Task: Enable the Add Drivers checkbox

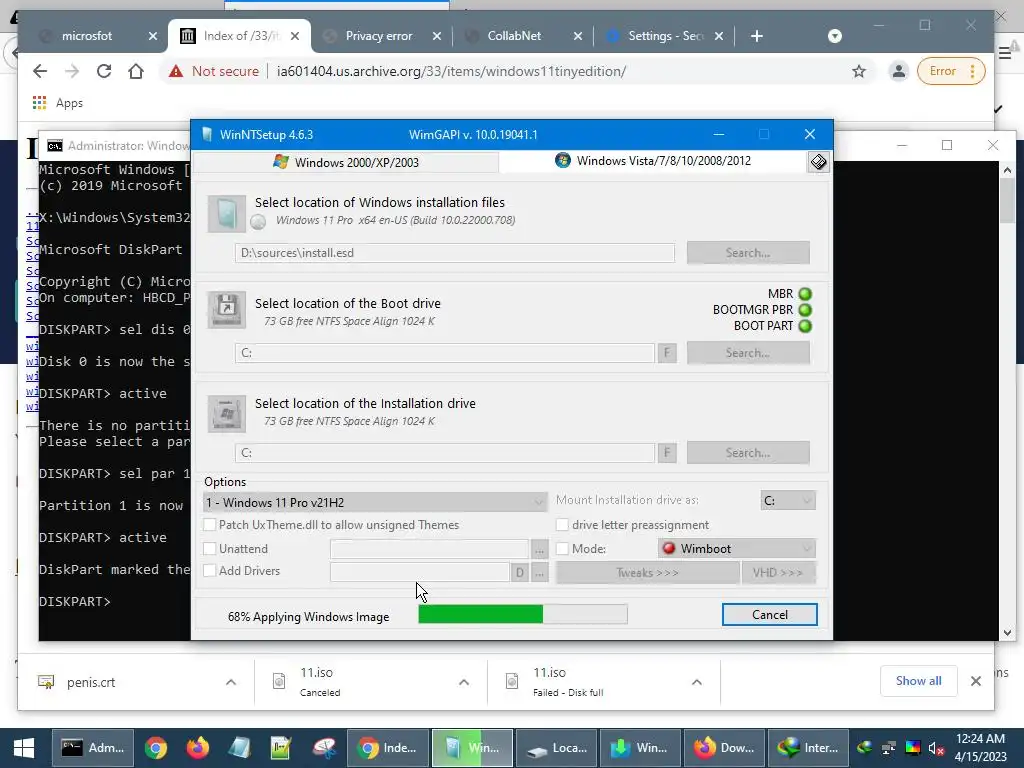Action: [x=210, y=570]
